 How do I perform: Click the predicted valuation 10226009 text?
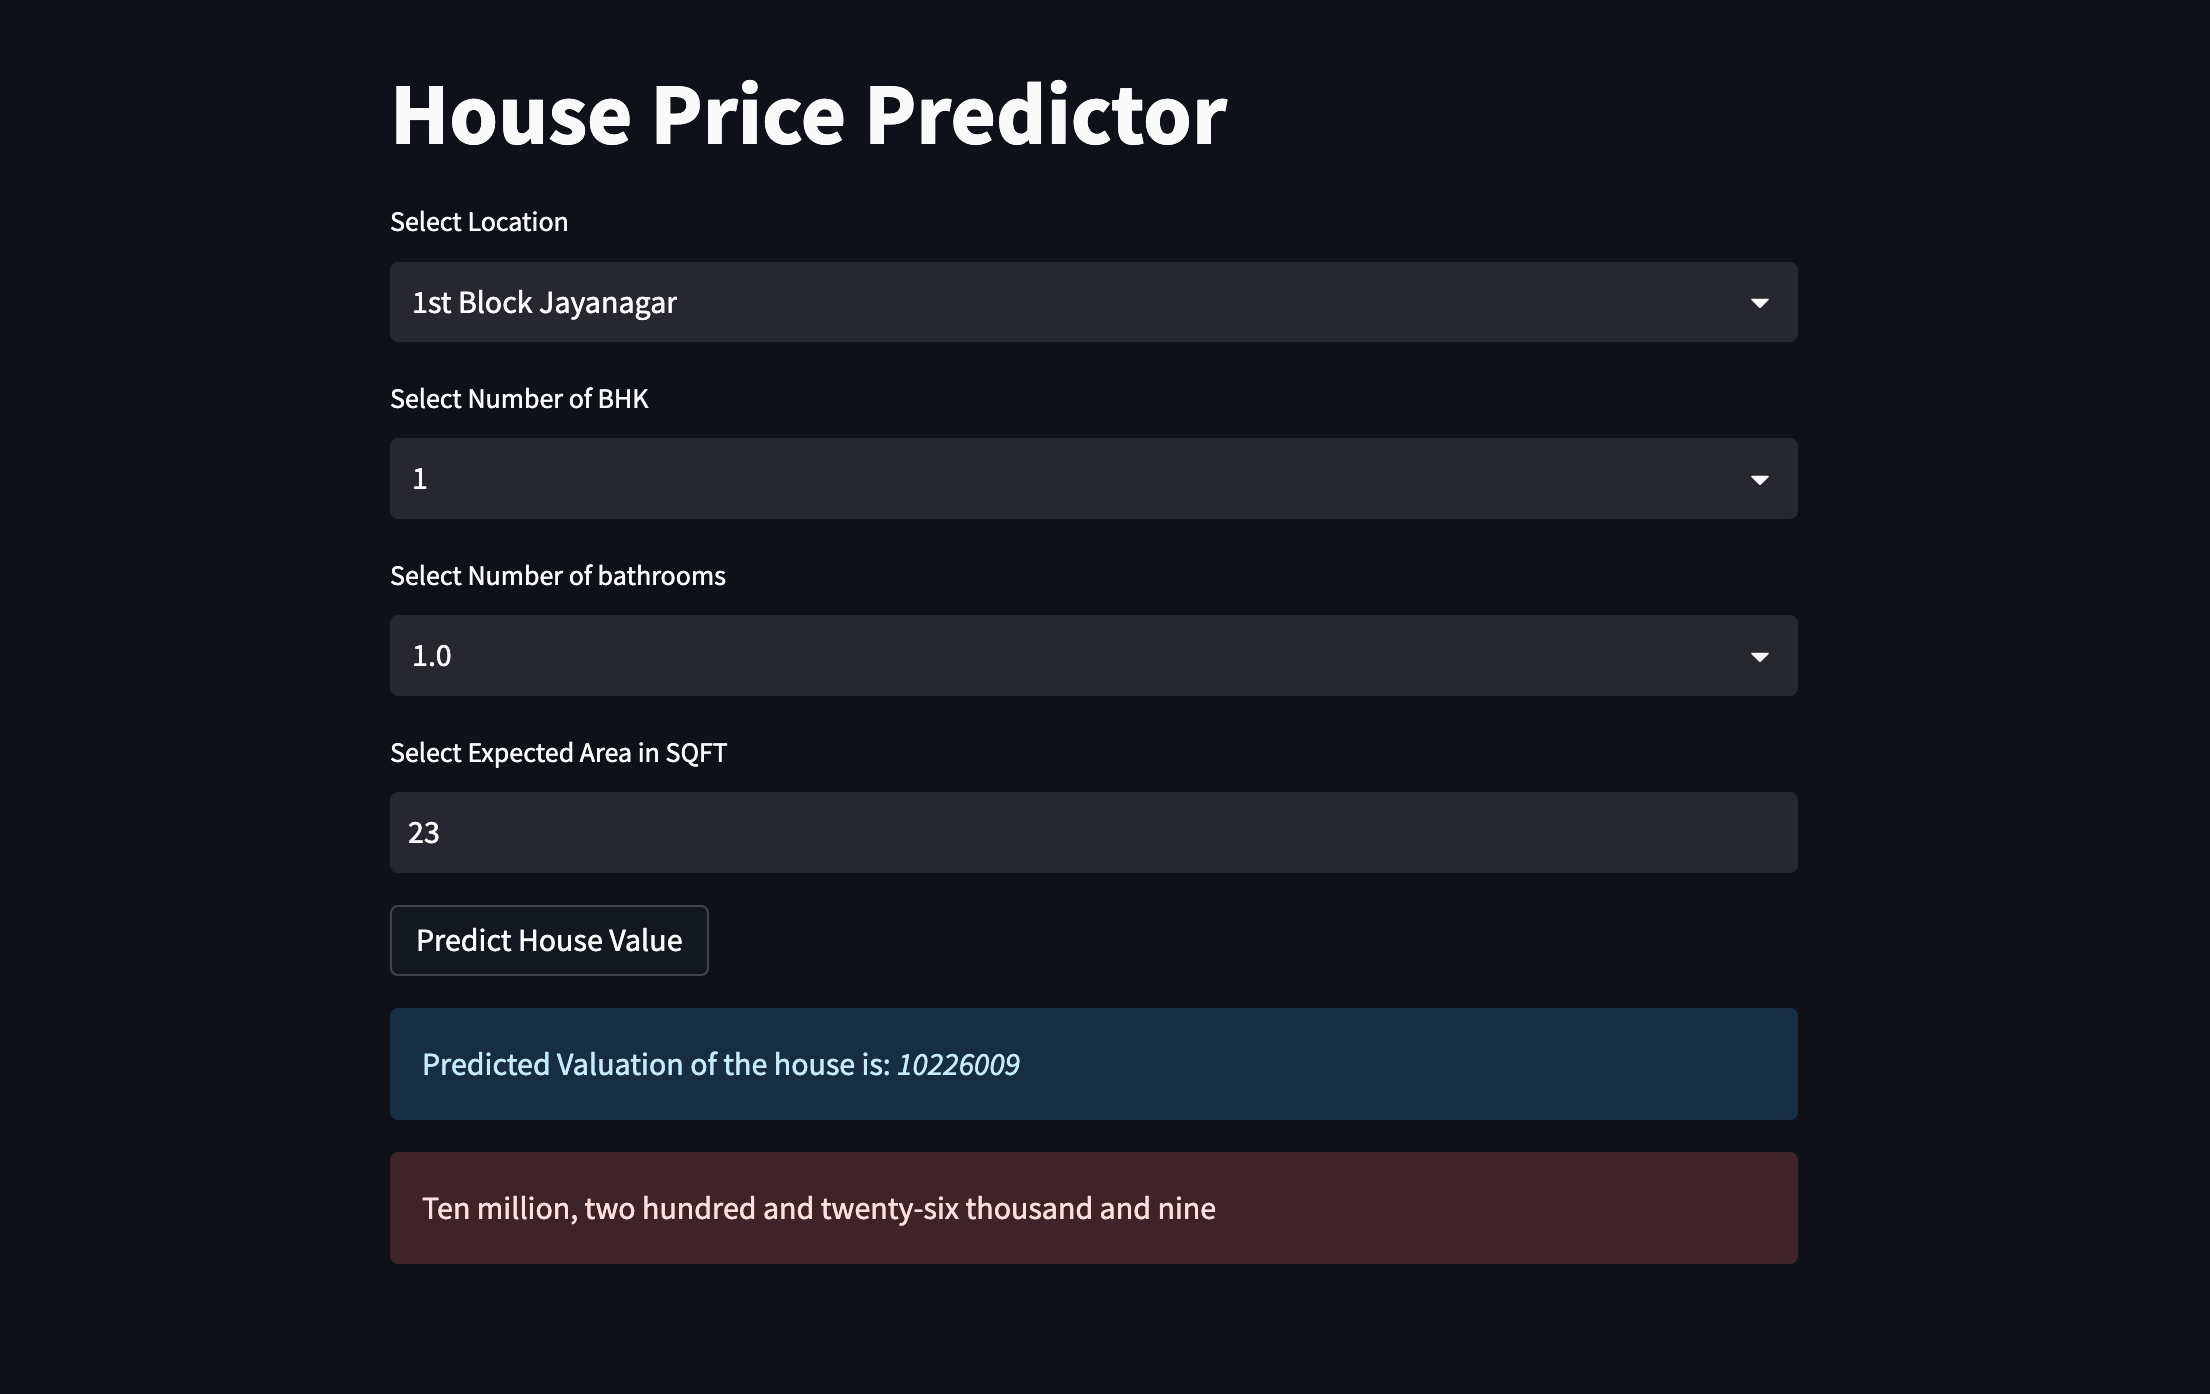coord(958,1064)
